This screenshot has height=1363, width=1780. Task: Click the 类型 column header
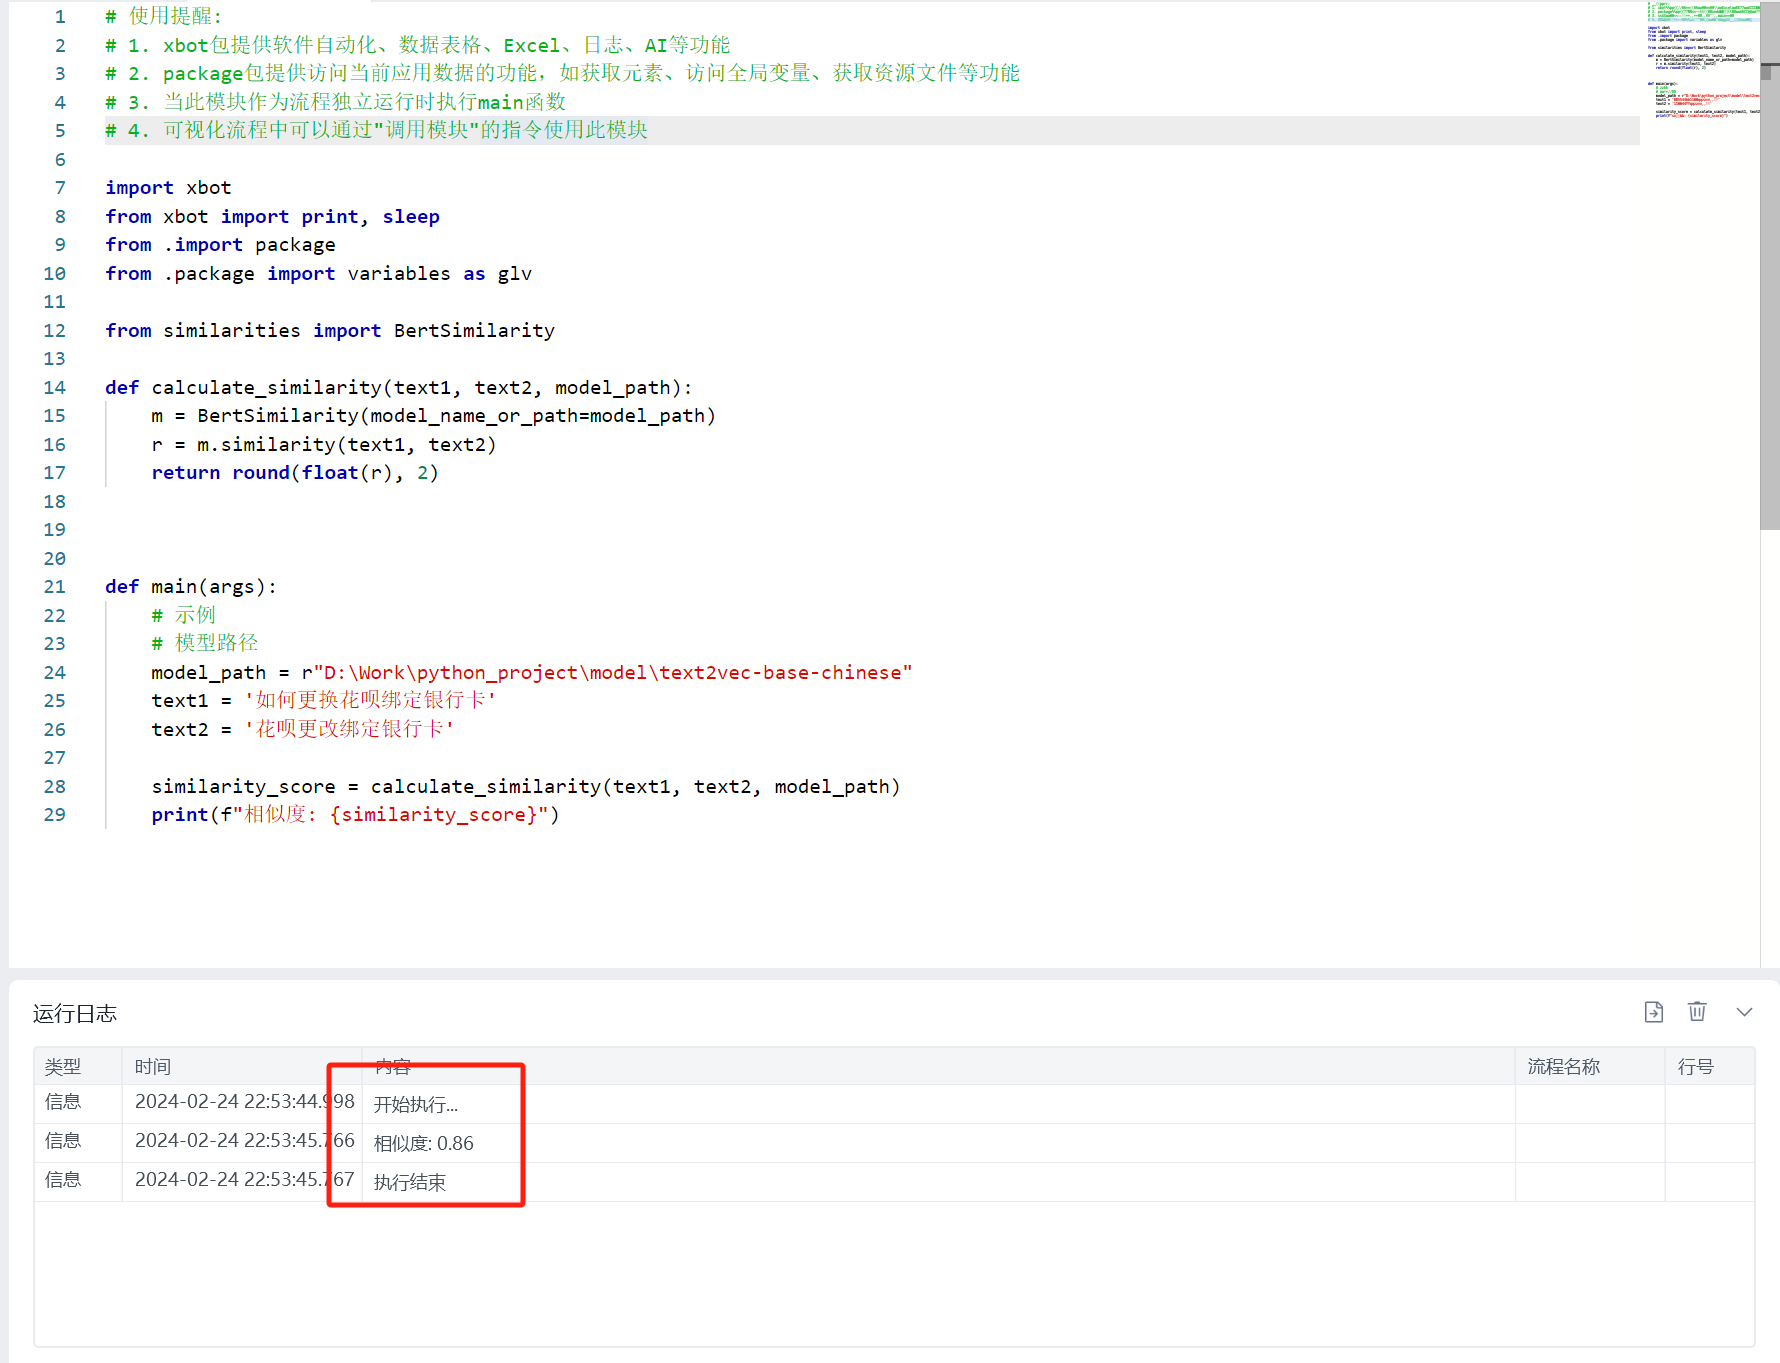coord(63,1067)
